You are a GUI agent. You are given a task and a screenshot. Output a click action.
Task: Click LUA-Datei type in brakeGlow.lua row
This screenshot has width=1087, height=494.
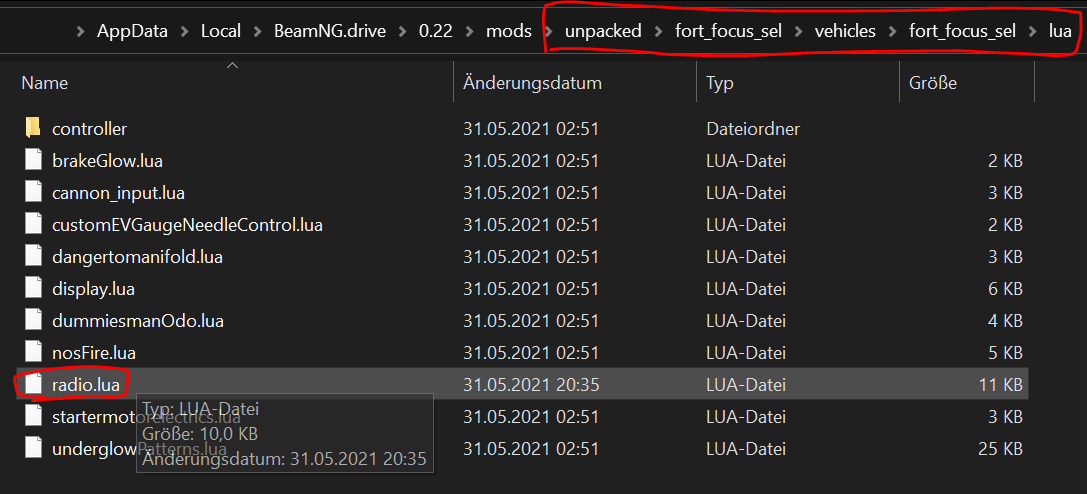point(746,161)
